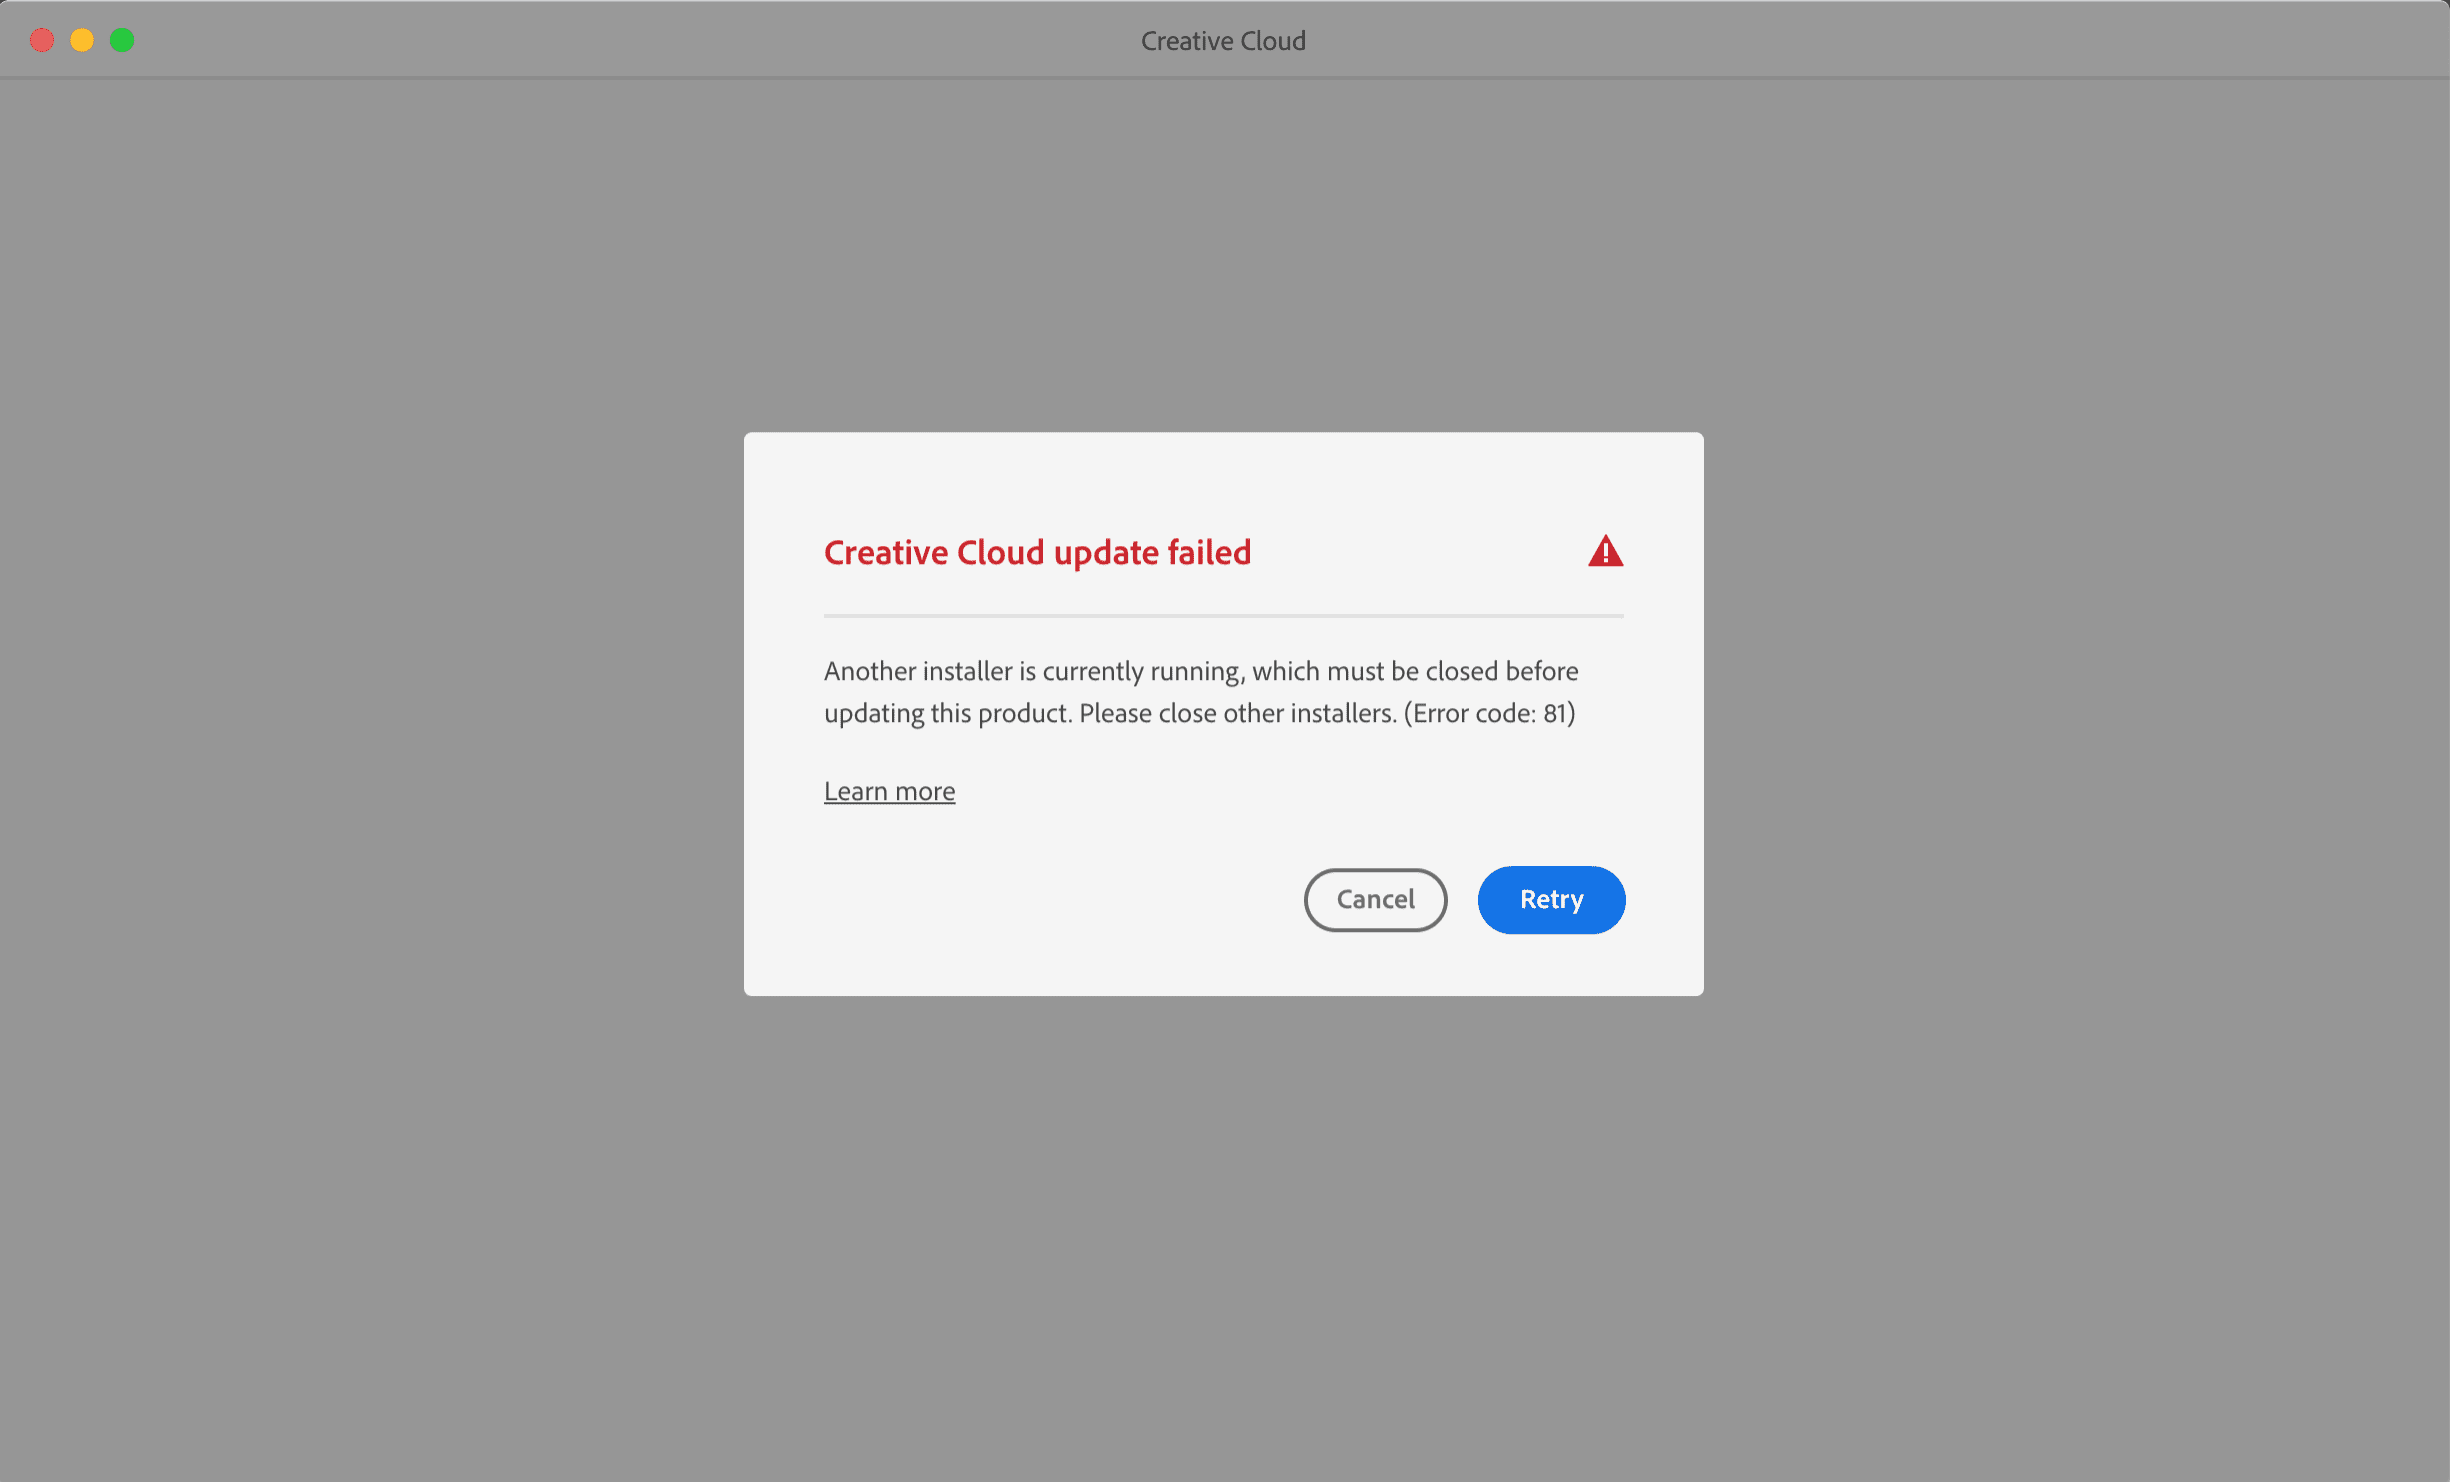Open the Learn more link
The height and width of the screenshot is (1482, 2450).
pos(889,791)
